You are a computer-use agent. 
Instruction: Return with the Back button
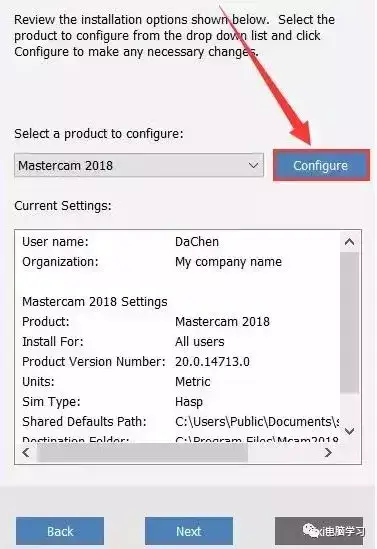click(60, 531)
